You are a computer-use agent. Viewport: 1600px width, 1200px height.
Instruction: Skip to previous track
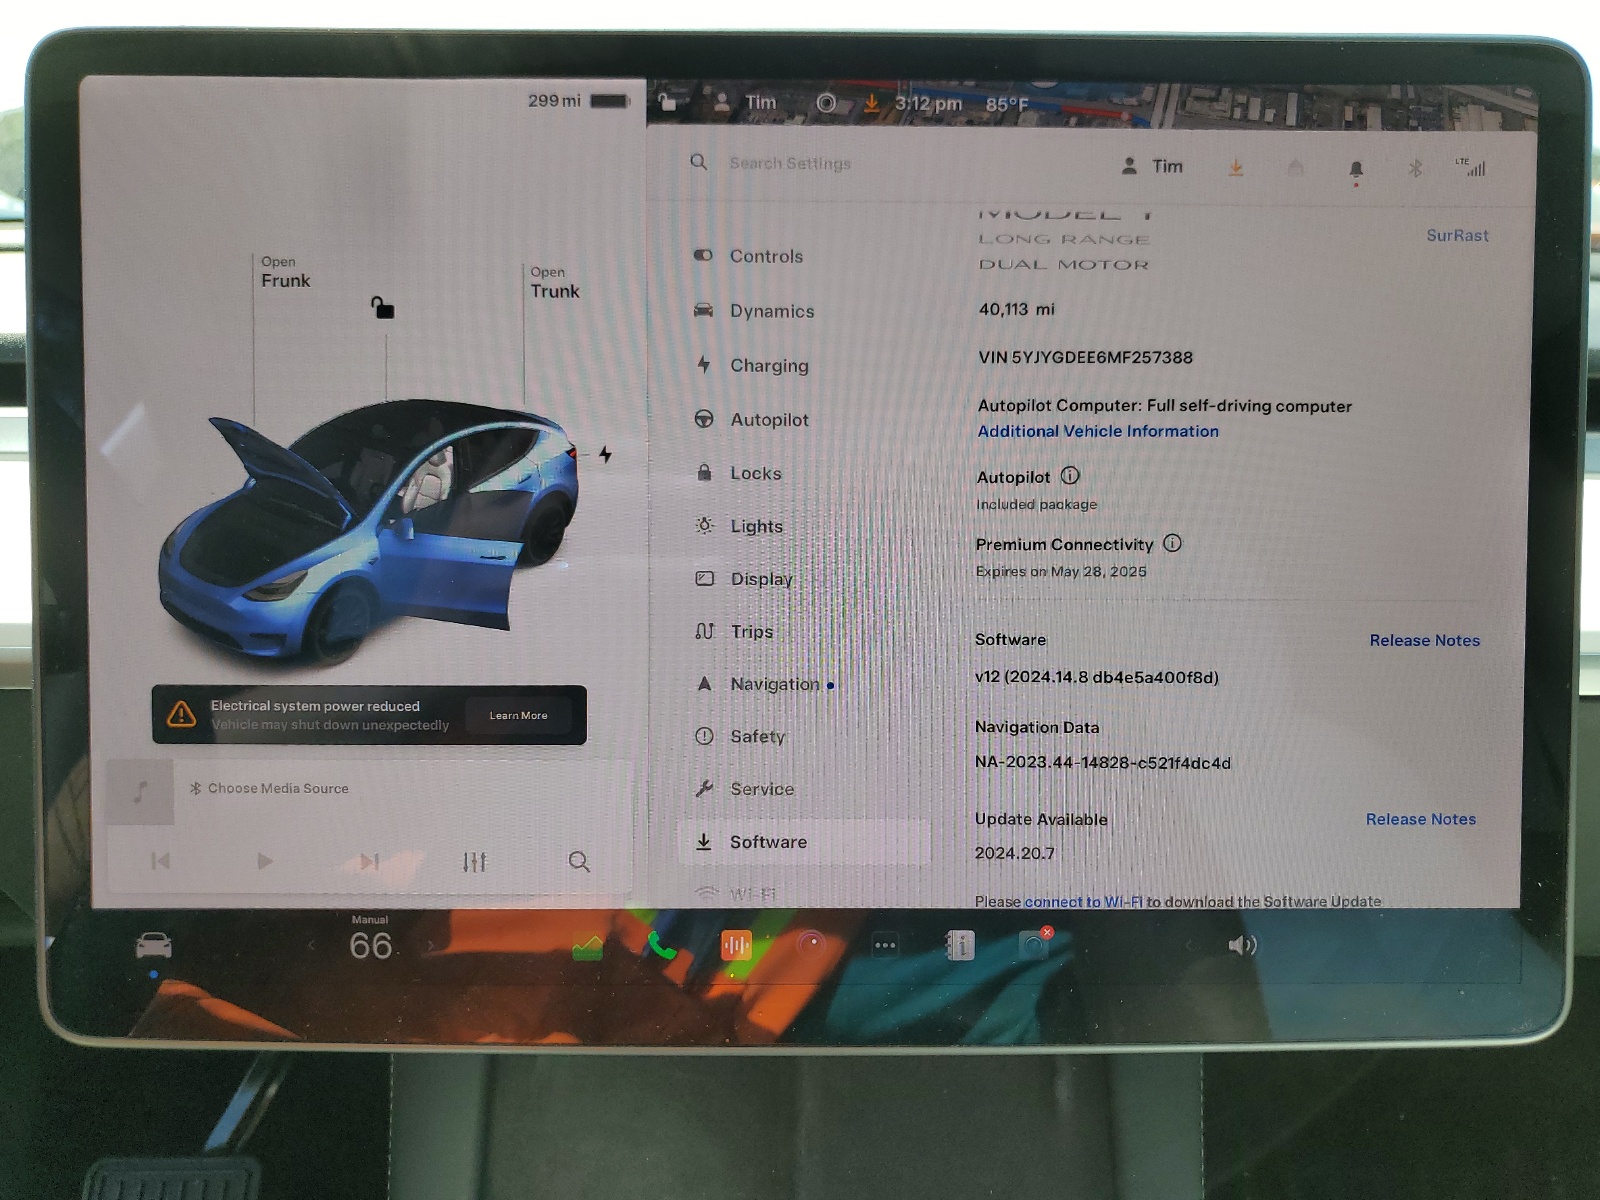pyautogui.click(x=160, y=861)
